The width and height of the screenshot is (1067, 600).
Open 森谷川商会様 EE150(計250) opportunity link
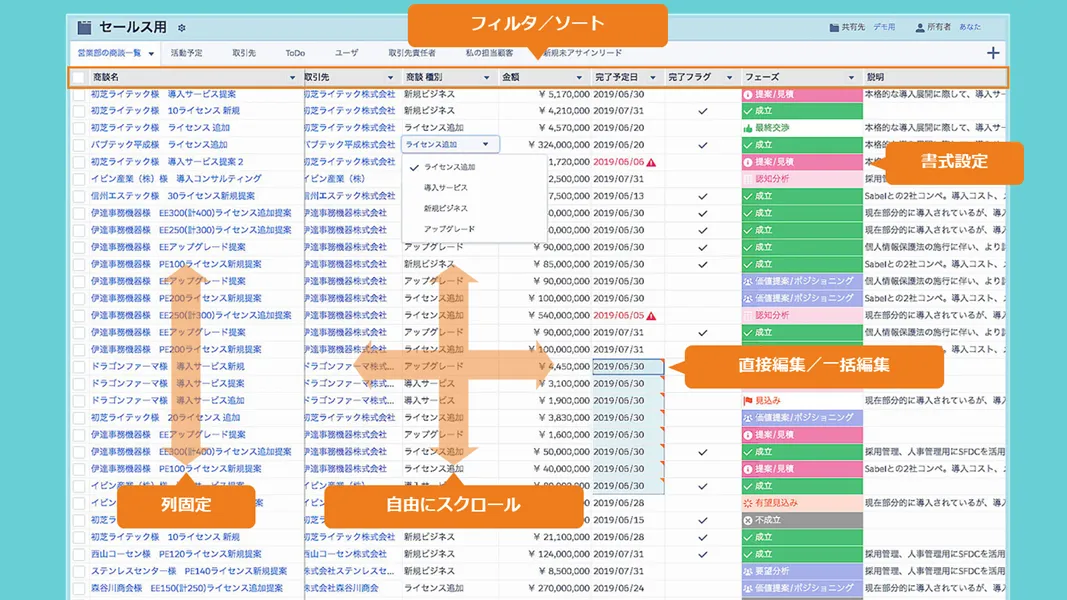[x=186, y=588]
